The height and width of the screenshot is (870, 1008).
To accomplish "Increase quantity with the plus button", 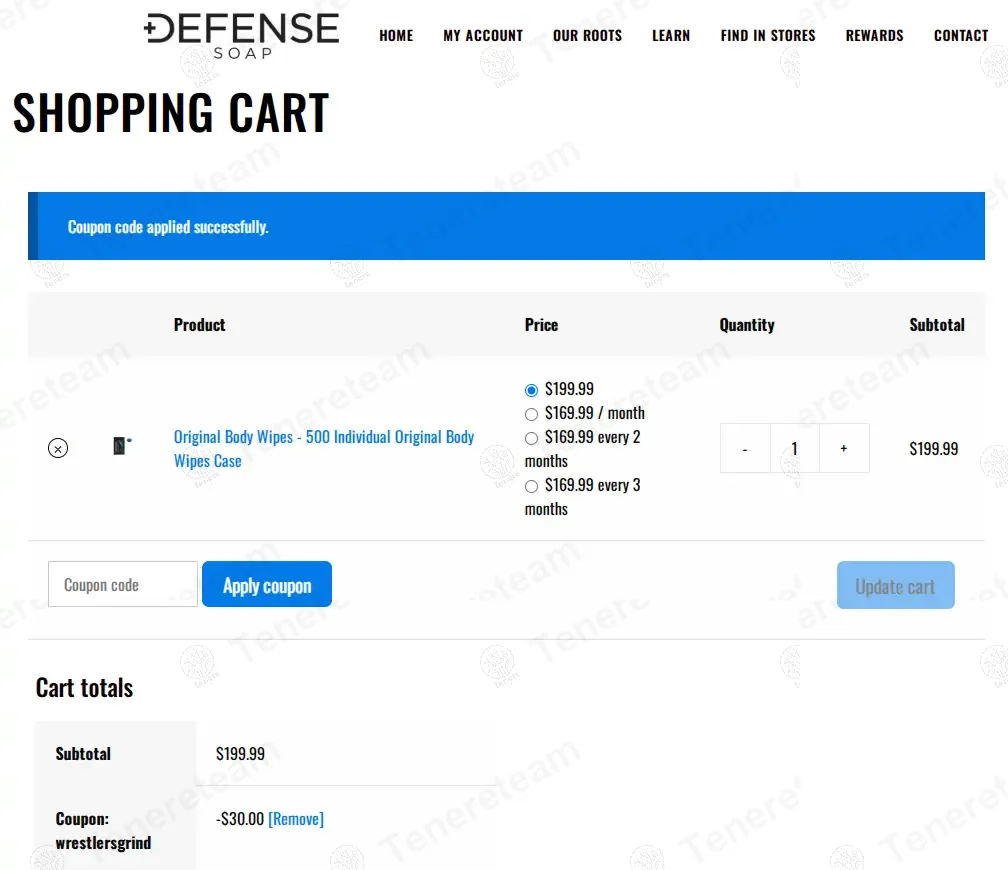I will pos(844,448).
